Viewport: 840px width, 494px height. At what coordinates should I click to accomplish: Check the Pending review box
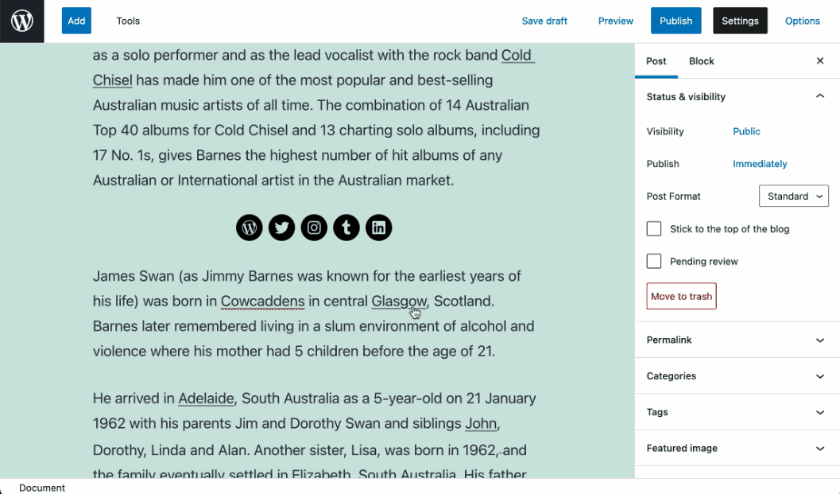pos(654,261)
